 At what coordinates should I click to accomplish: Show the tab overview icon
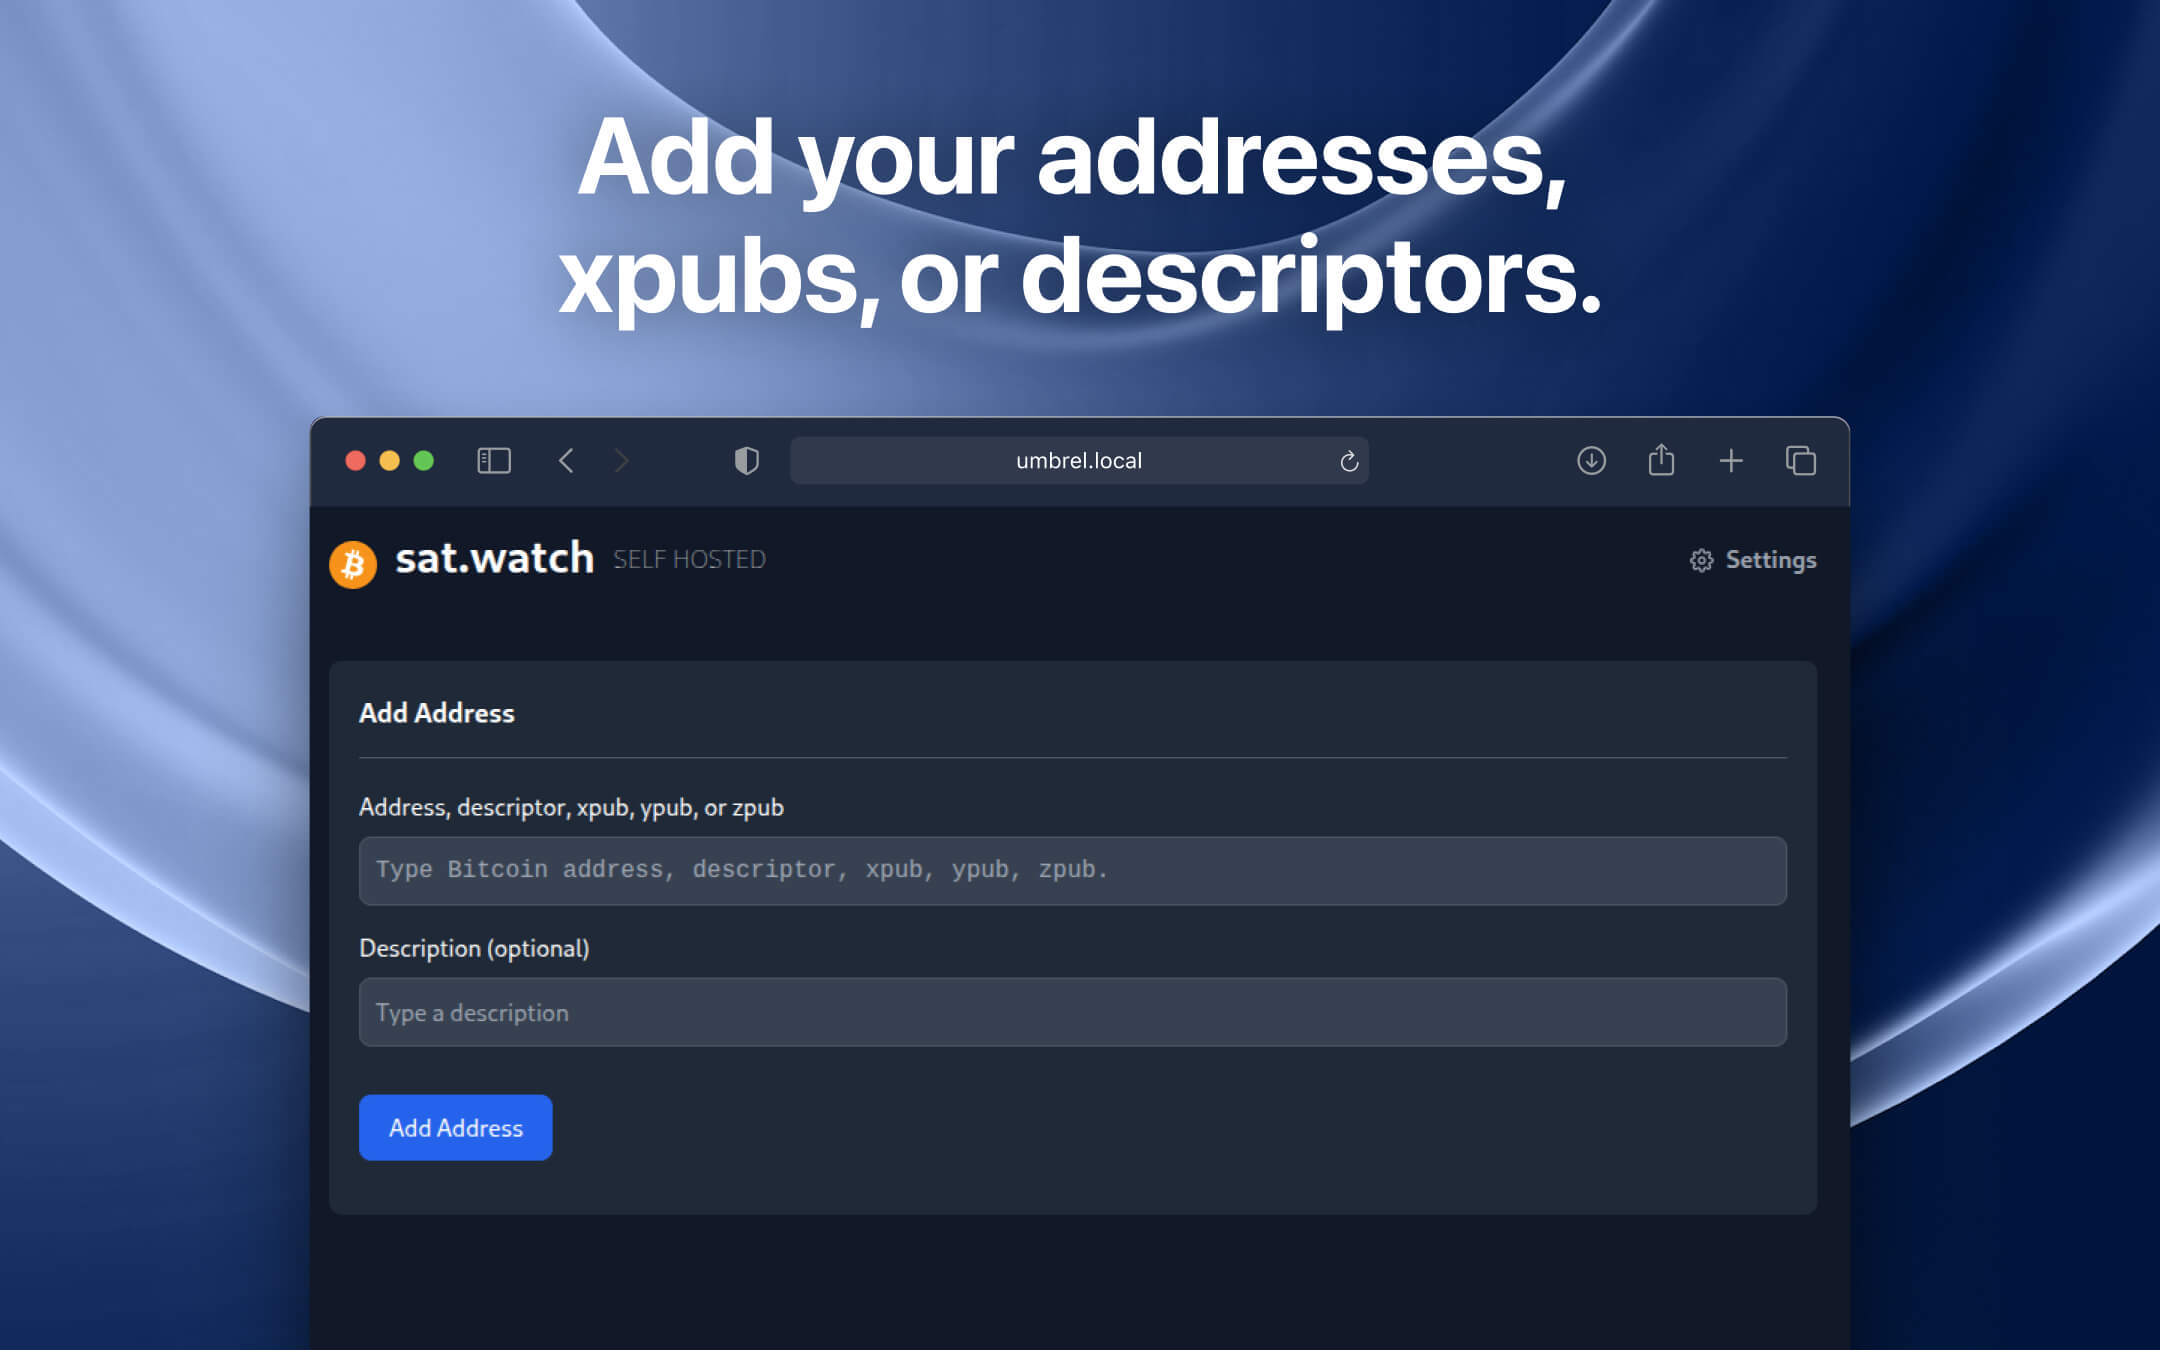coord(1800,460)
